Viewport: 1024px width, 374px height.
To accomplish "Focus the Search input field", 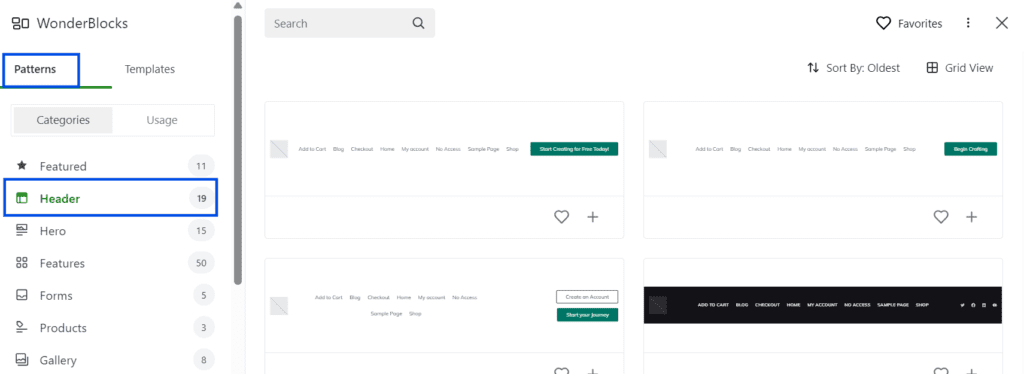I will (349, 23).
